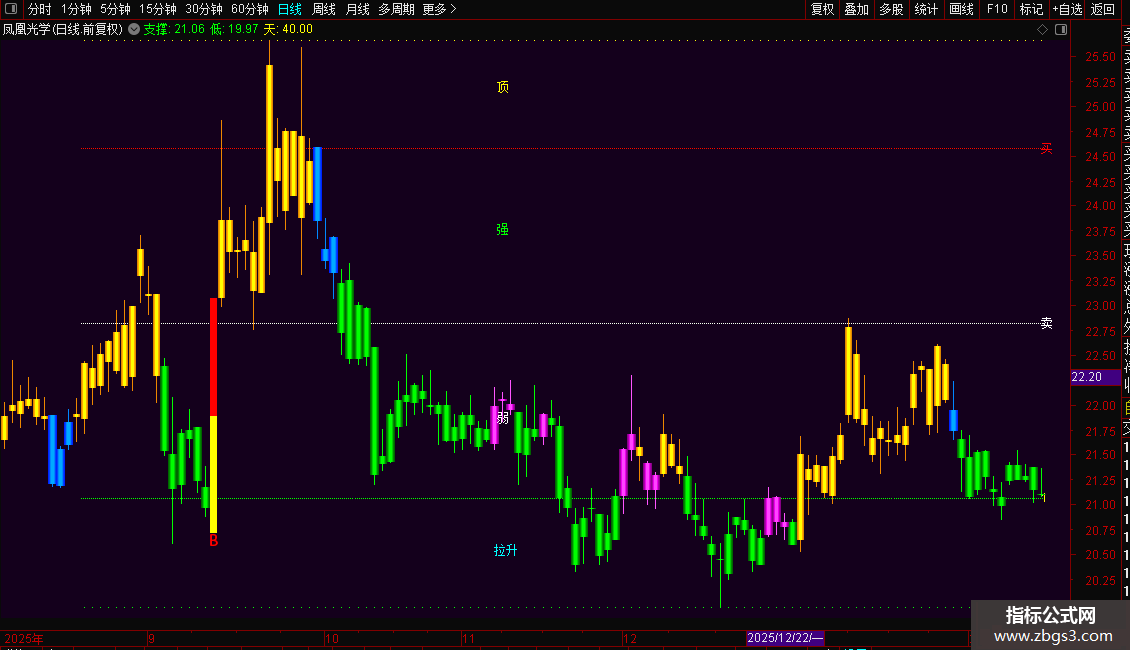The height and width of the screenshot is (650, 1130).
Task: Click the 弱 label on chart
Action: [x=503, y=418]
